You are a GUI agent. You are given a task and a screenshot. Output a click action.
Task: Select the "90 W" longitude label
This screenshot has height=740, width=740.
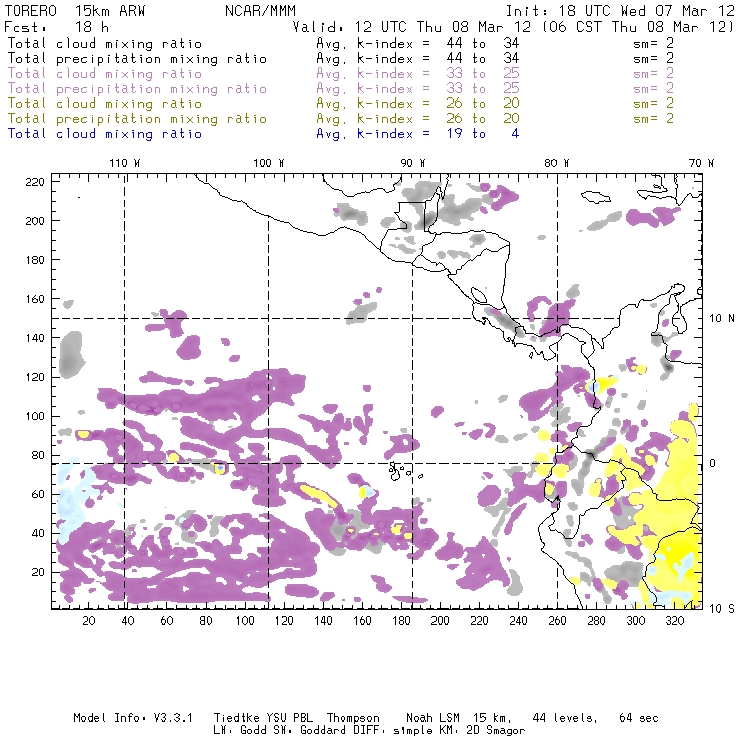coord(412,163)
